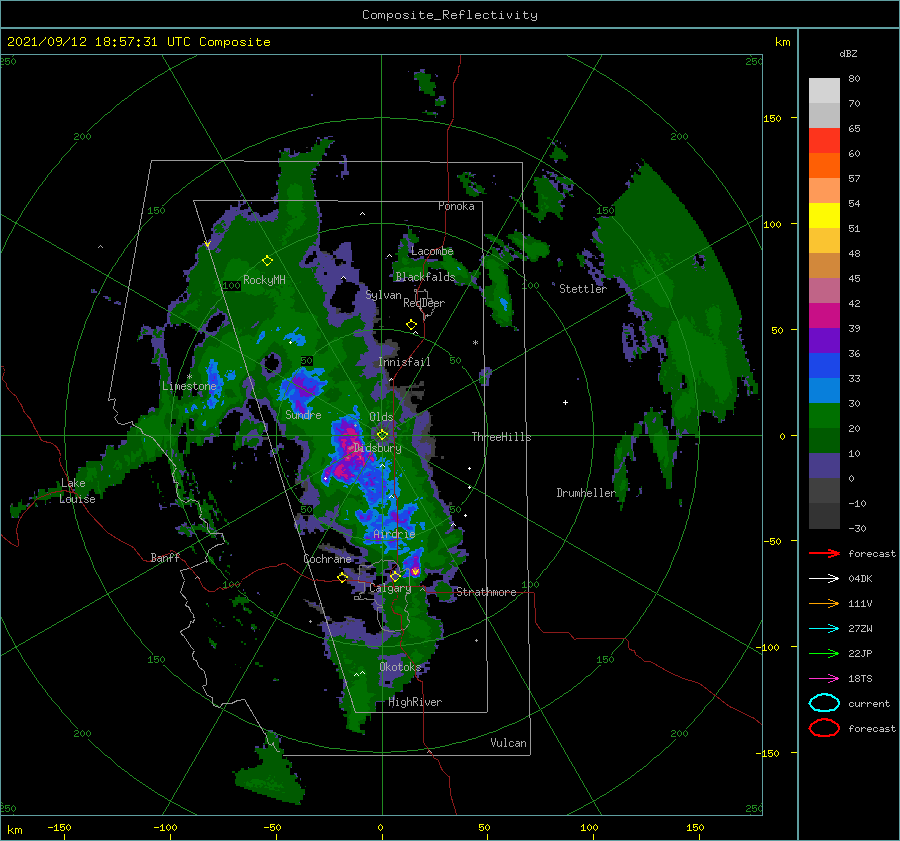Screen dimensions: 900x841
Task: Click the red swatch between 65 and 60 dBZ
Action: click(824, 141)
